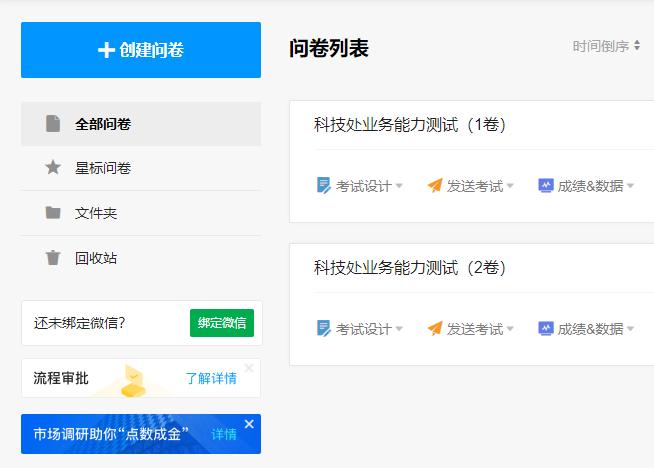Select 回收站 menu item text
654x468 pixels.
(x=96, y=258)
